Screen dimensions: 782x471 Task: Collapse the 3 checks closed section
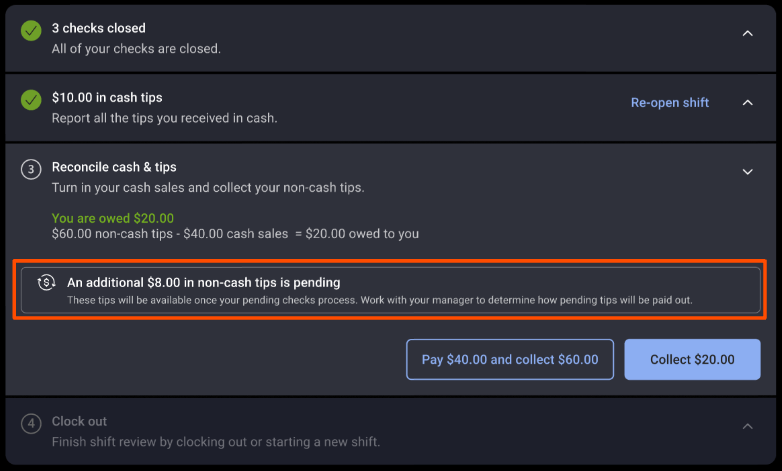coord(747,33)
